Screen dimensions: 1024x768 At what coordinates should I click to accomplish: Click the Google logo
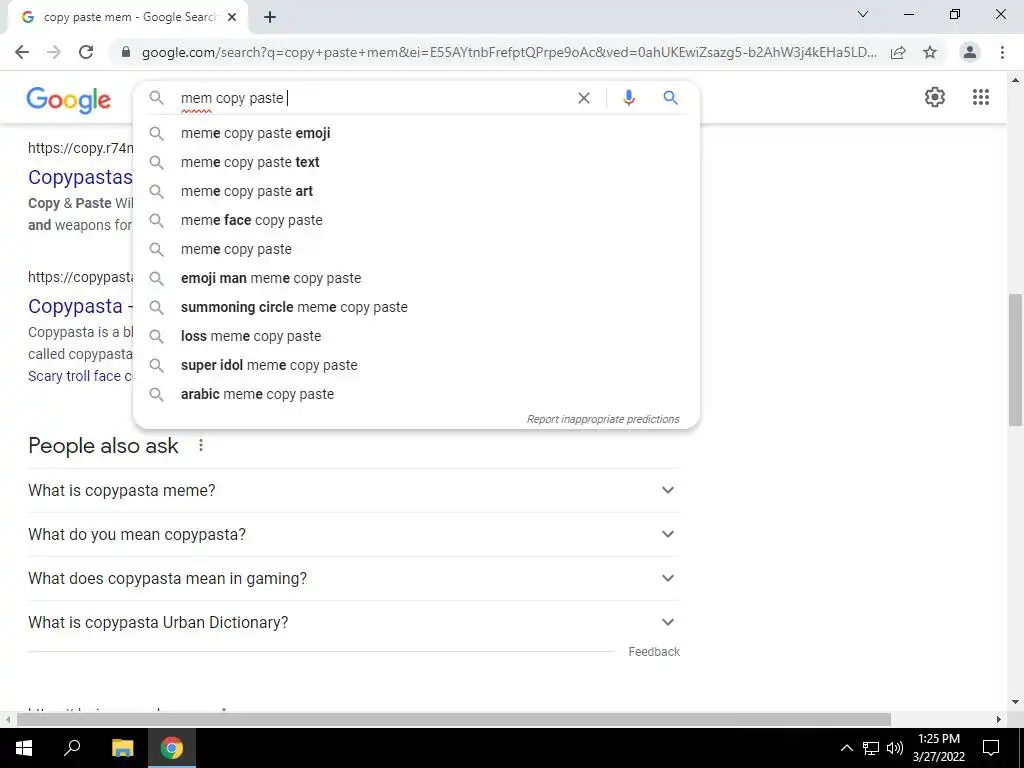click(69, 99)
